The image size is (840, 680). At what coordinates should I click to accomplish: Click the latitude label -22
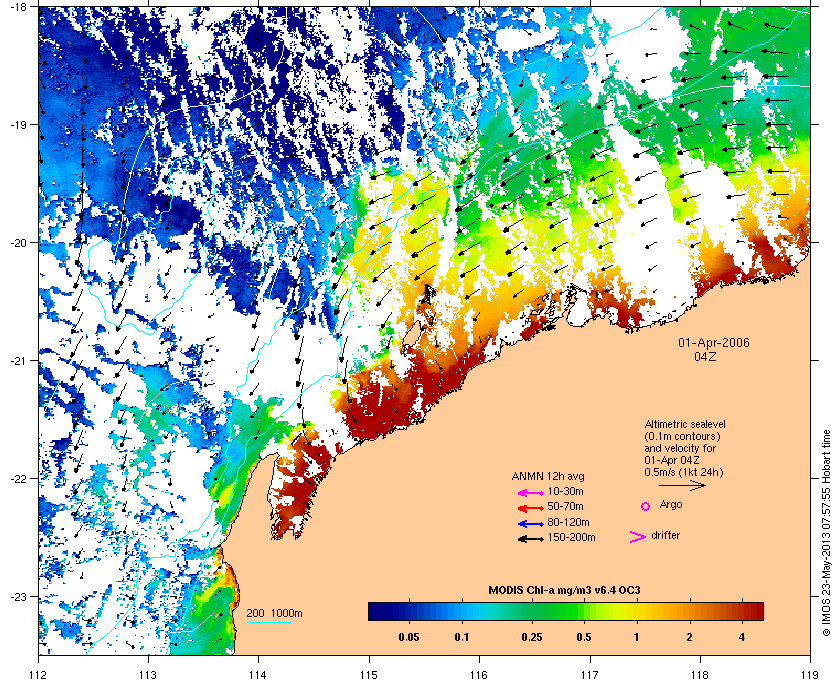[18, 478]
